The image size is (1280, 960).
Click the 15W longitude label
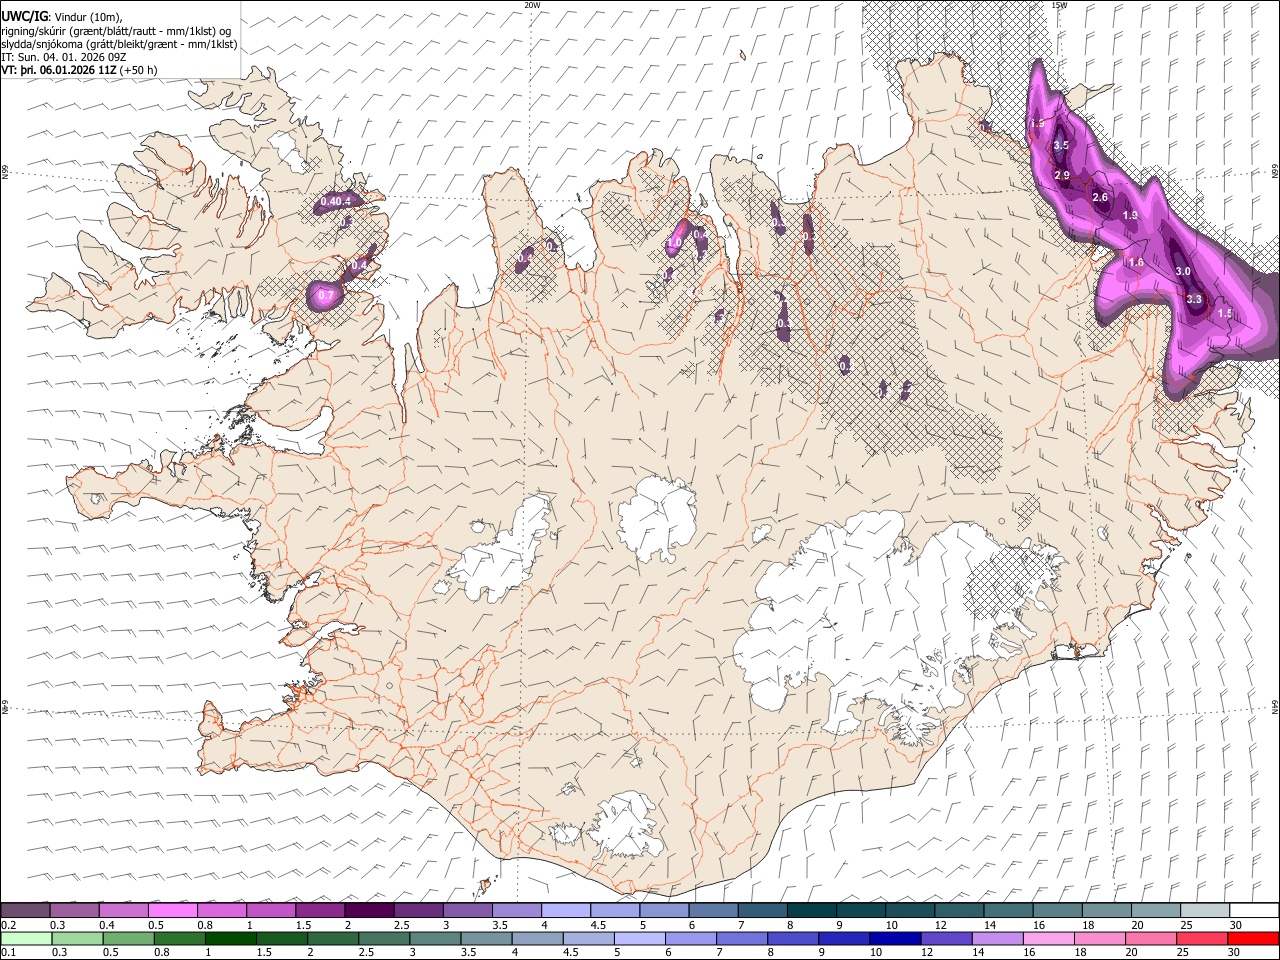(1059, 5)
